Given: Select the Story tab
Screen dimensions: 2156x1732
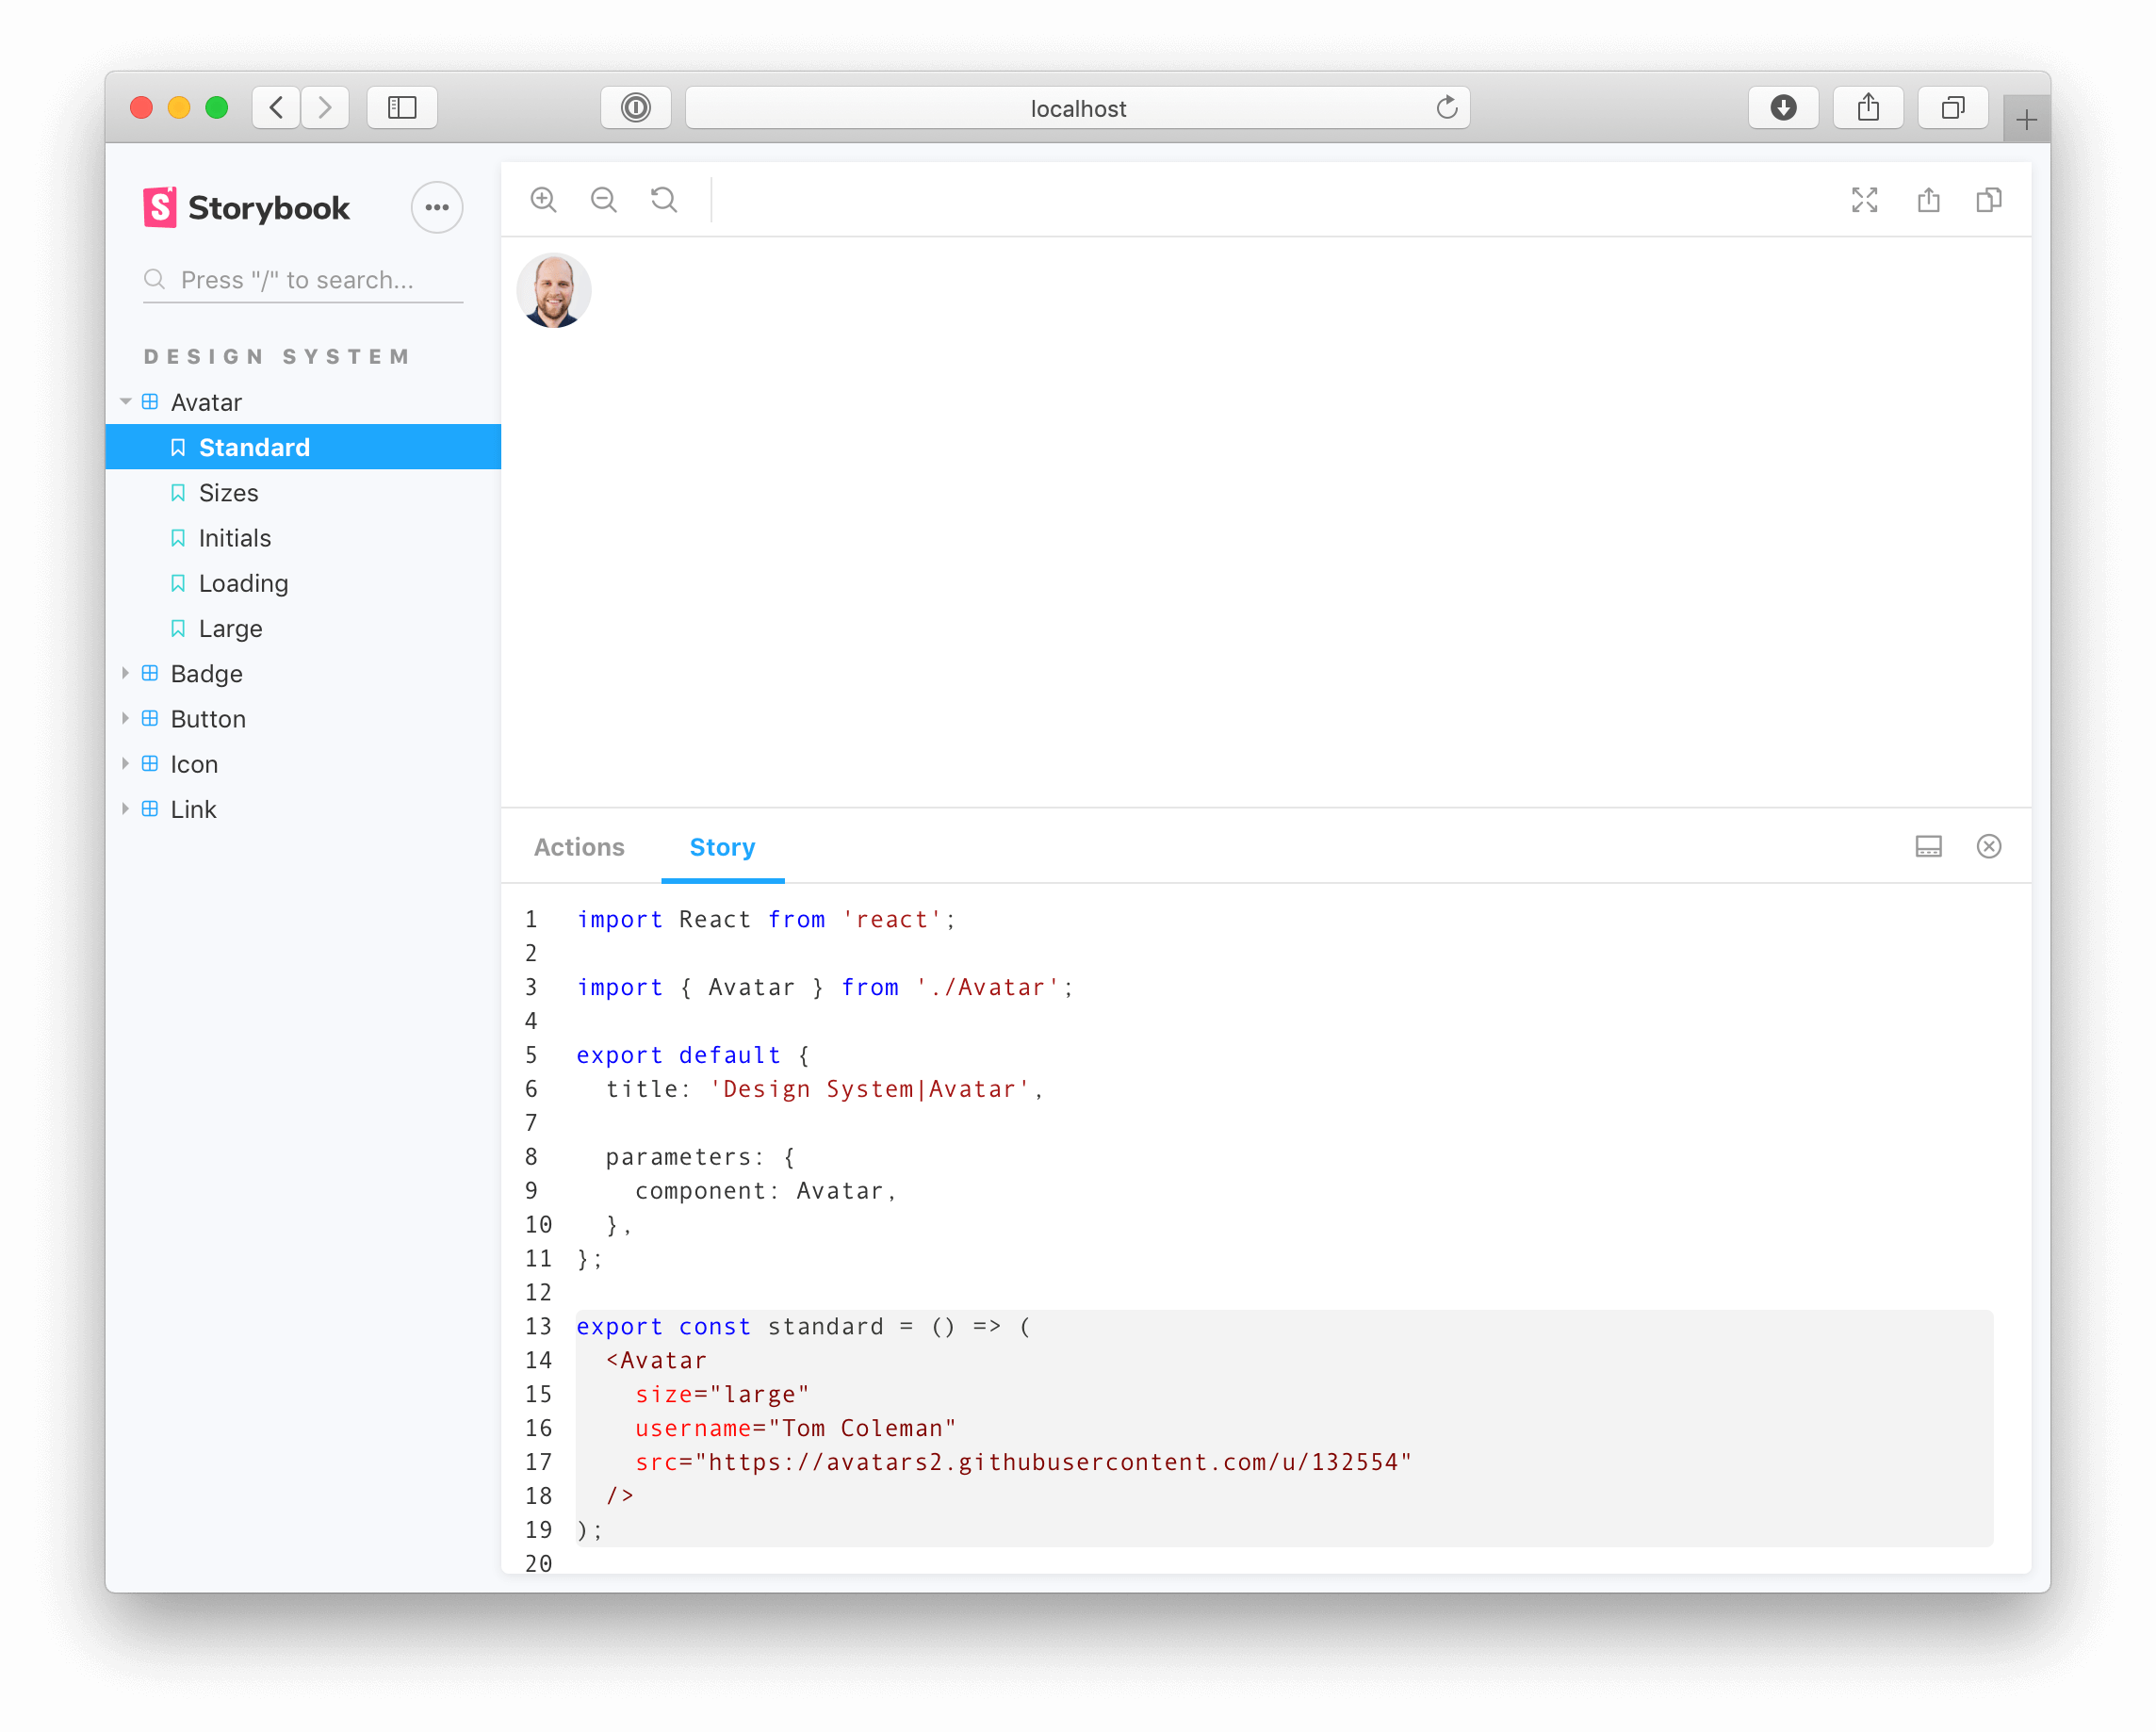Looking at the screenshot, I should [722, 847].
